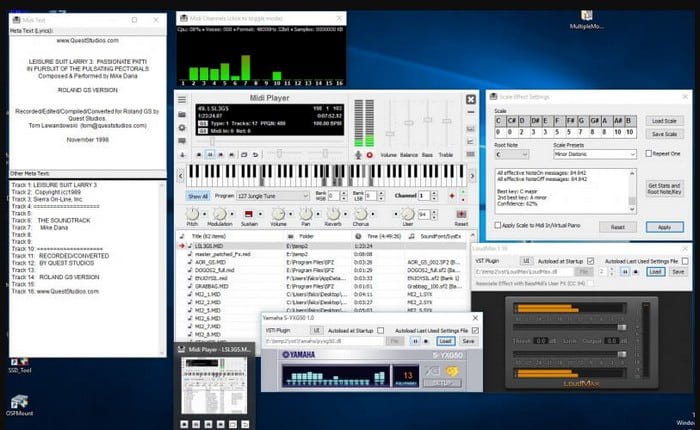Click the Chorus knob

pos(361,214)
